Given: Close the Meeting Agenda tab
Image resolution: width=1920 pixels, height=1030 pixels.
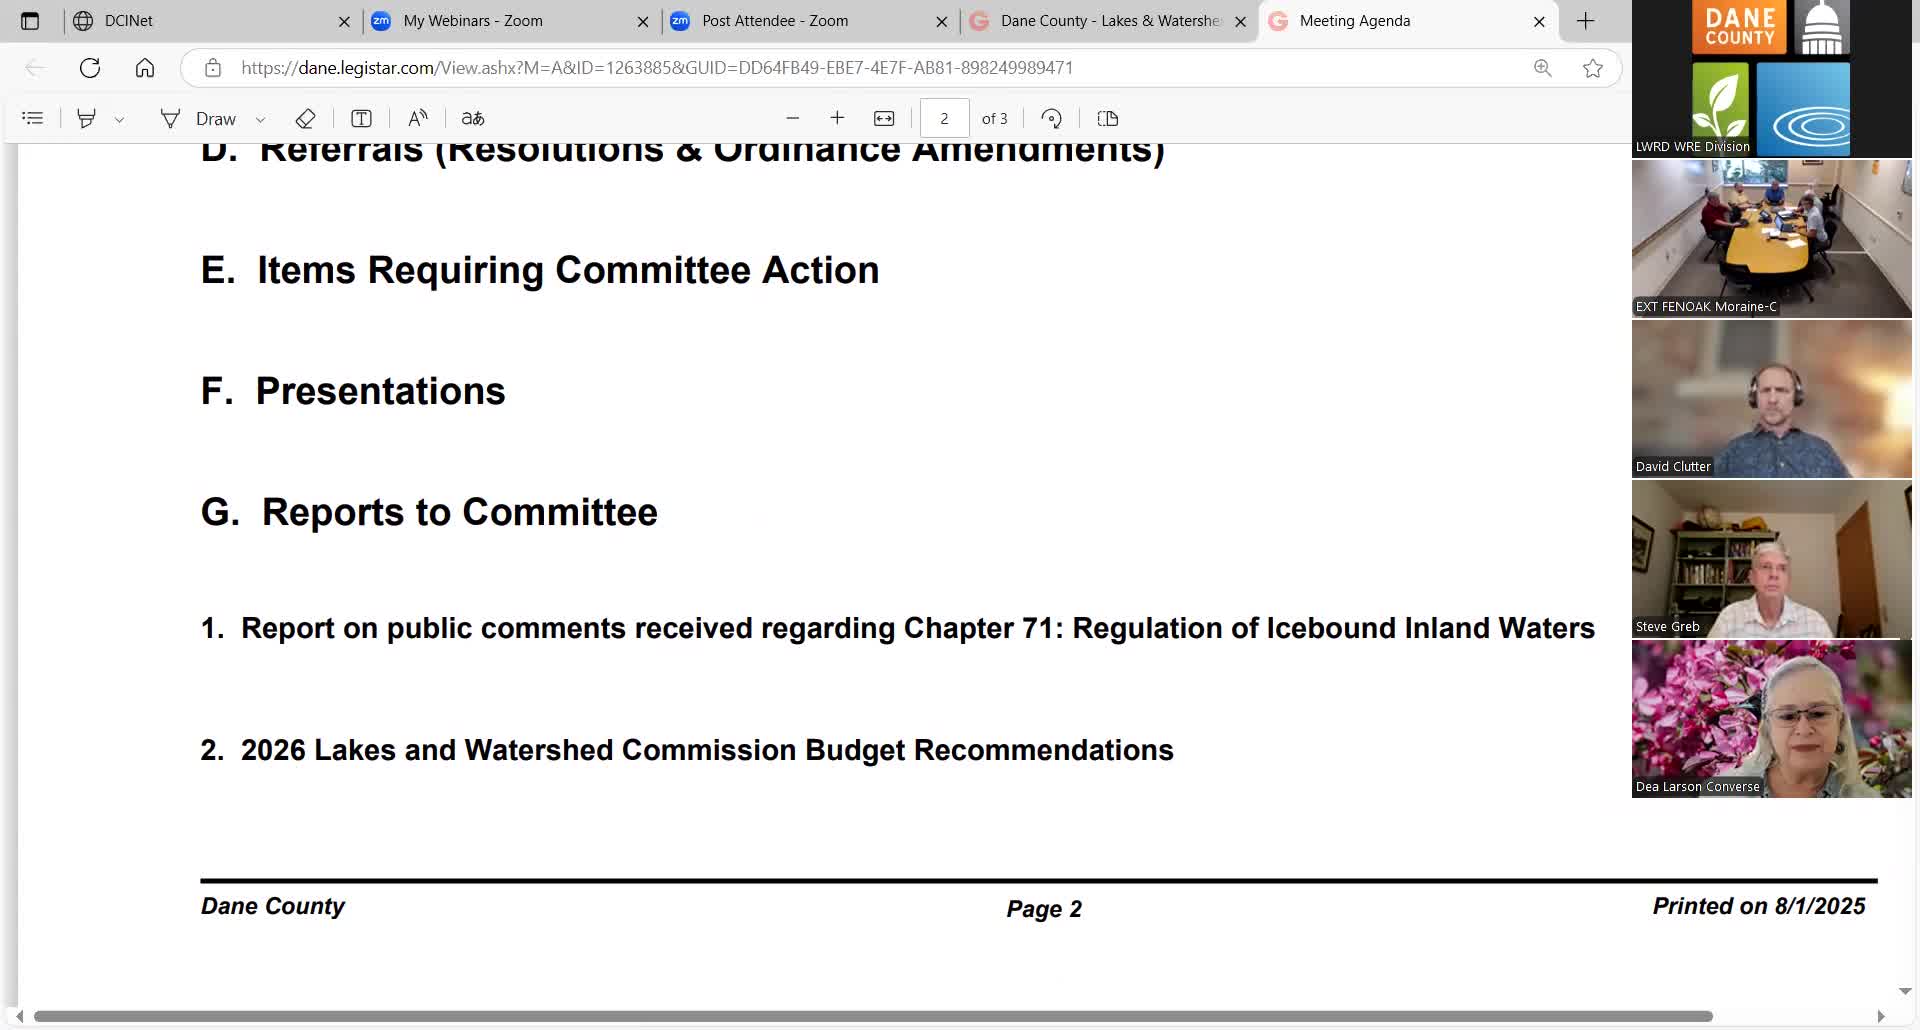Looking at the screenshot, I should 1540,21.
